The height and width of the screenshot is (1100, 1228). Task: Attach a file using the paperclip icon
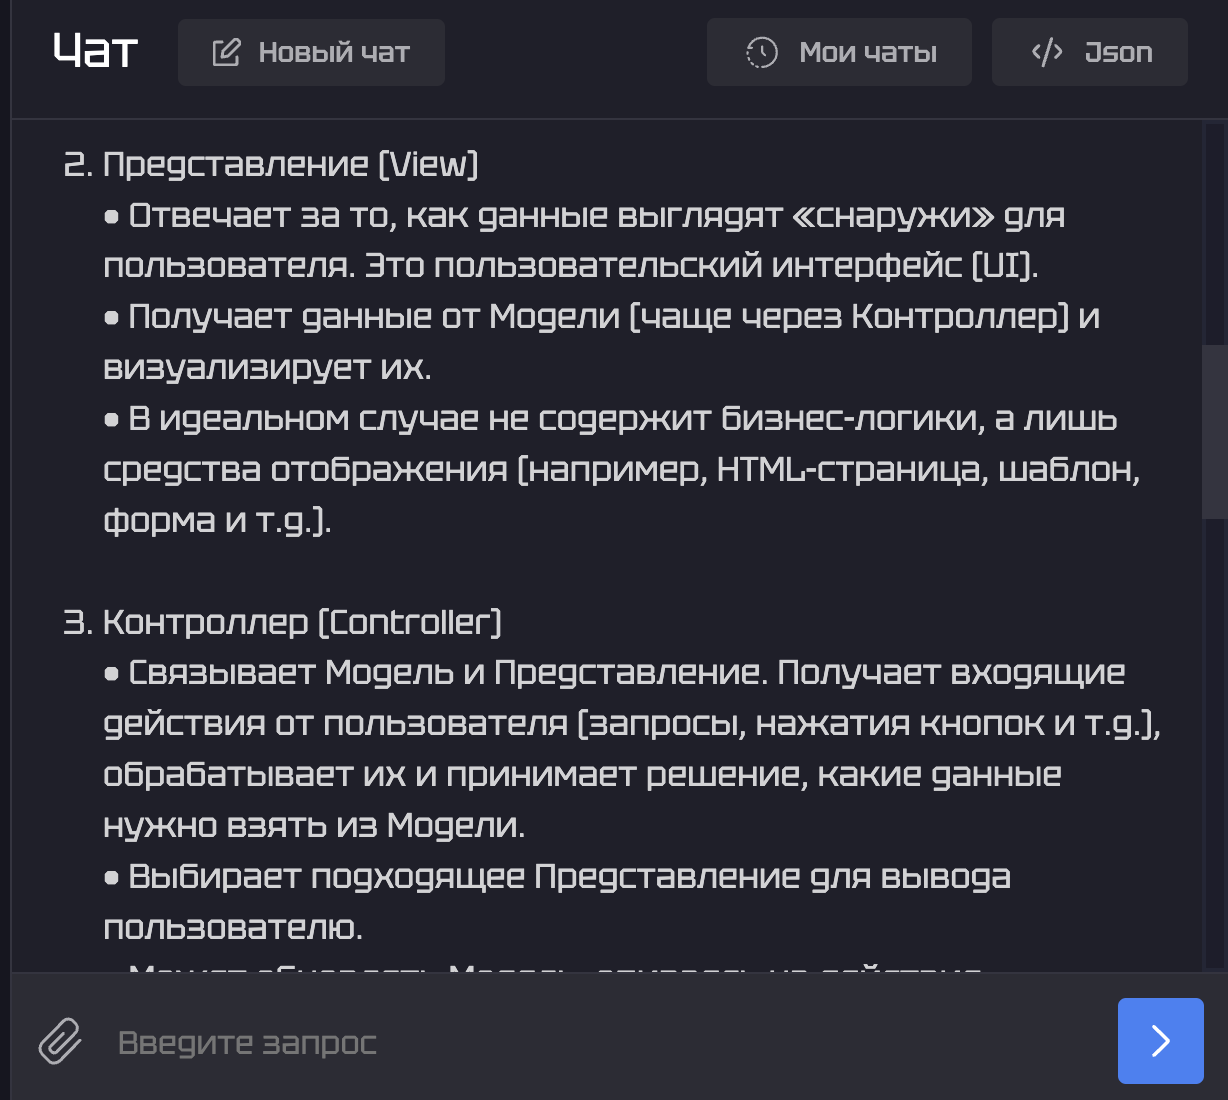coord(60,1041)
